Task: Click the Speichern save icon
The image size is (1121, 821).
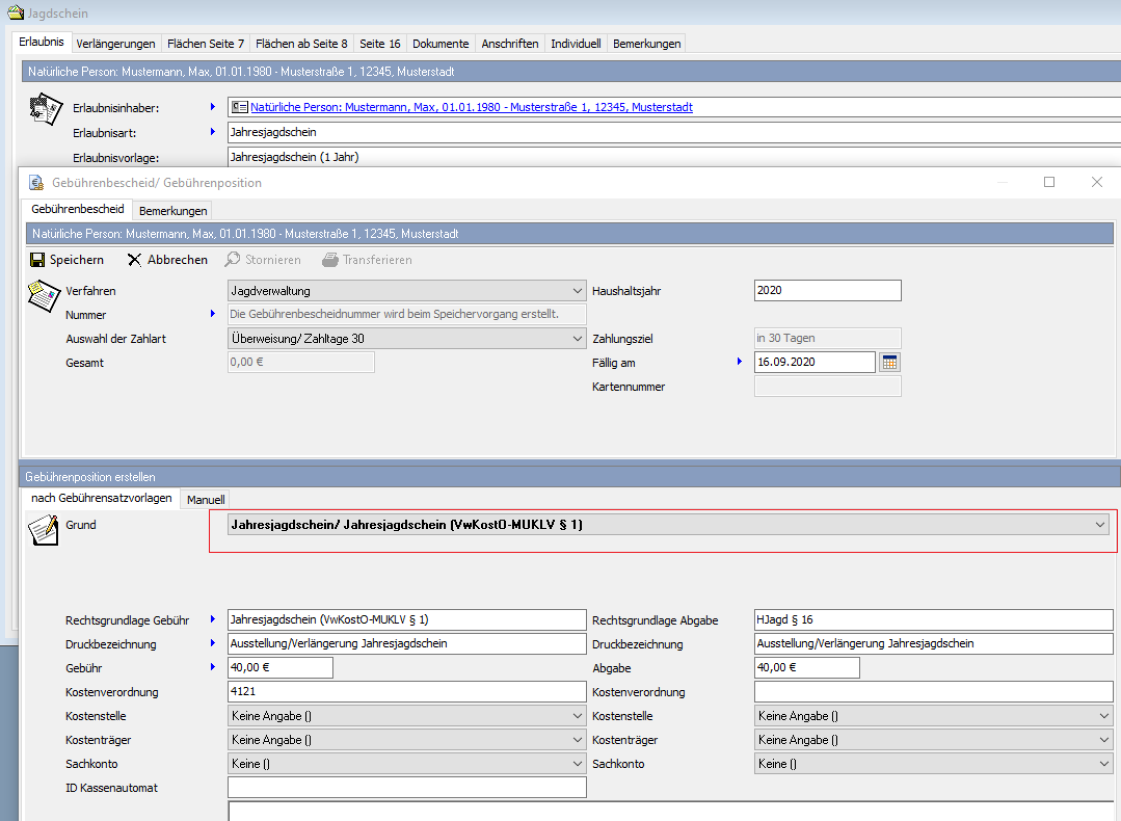Action: (38, 260)
